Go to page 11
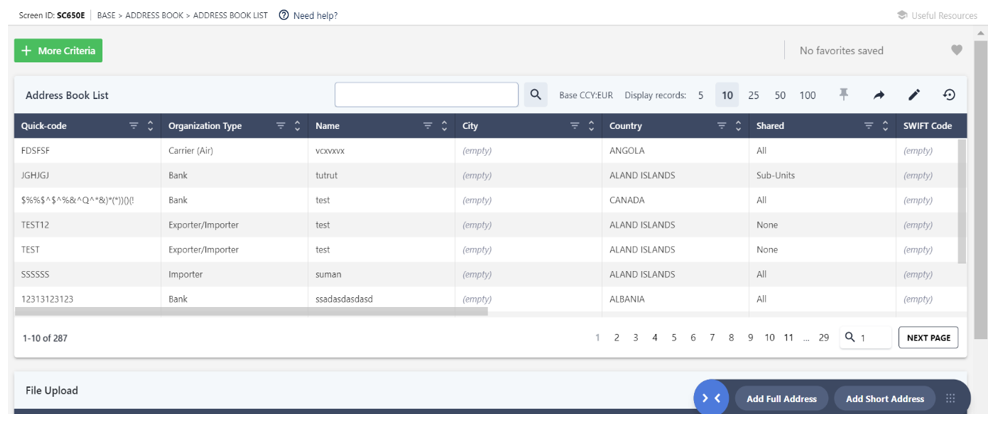The height and width of the screenshot is (421, 992). pos(788,338)
